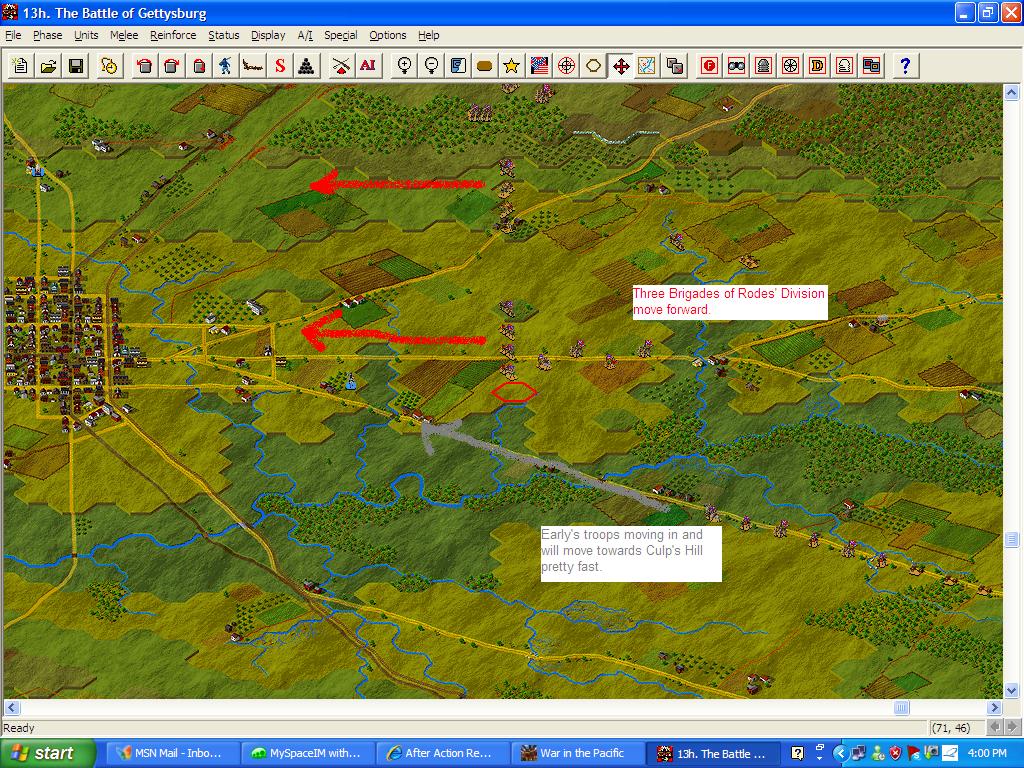This screenshot has height=768, width=1024.
Task: Click the first red-arrow rotate unit icon
Action: tap(144, 65)
